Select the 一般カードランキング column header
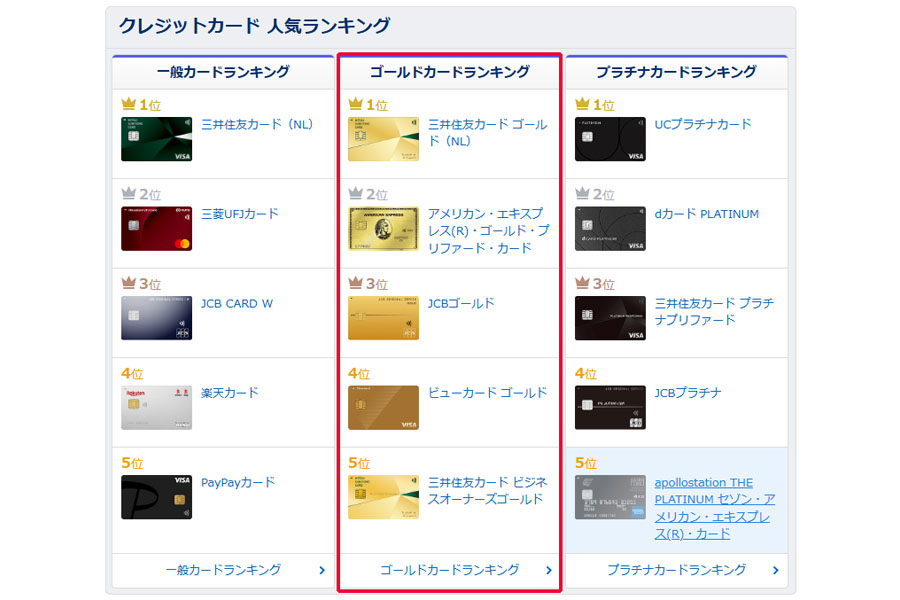The image size is (900, 600). (223, 72)
